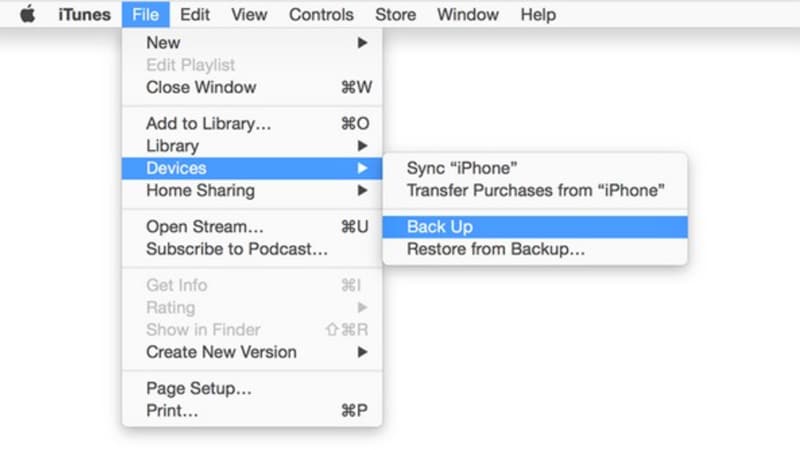This screenshot has height=450, width=800.
Task: Open the Controls menu
Action: [321, 14]
